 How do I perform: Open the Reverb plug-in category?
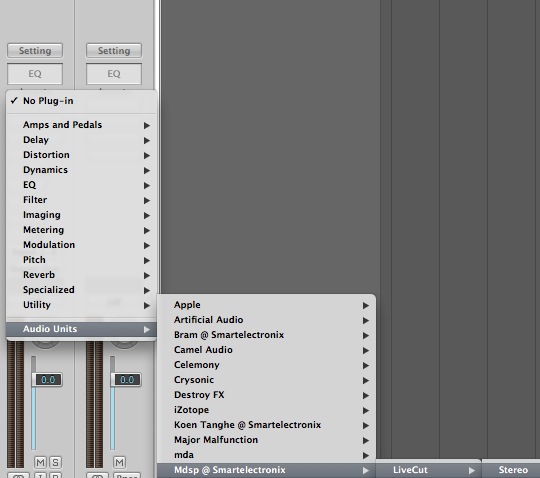81,275
